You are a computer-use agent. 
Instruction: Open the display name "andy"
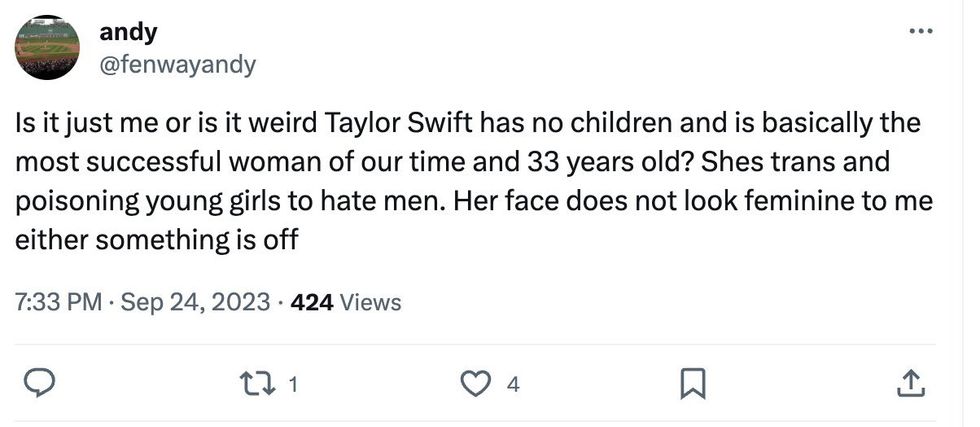(x=128, y=32)
